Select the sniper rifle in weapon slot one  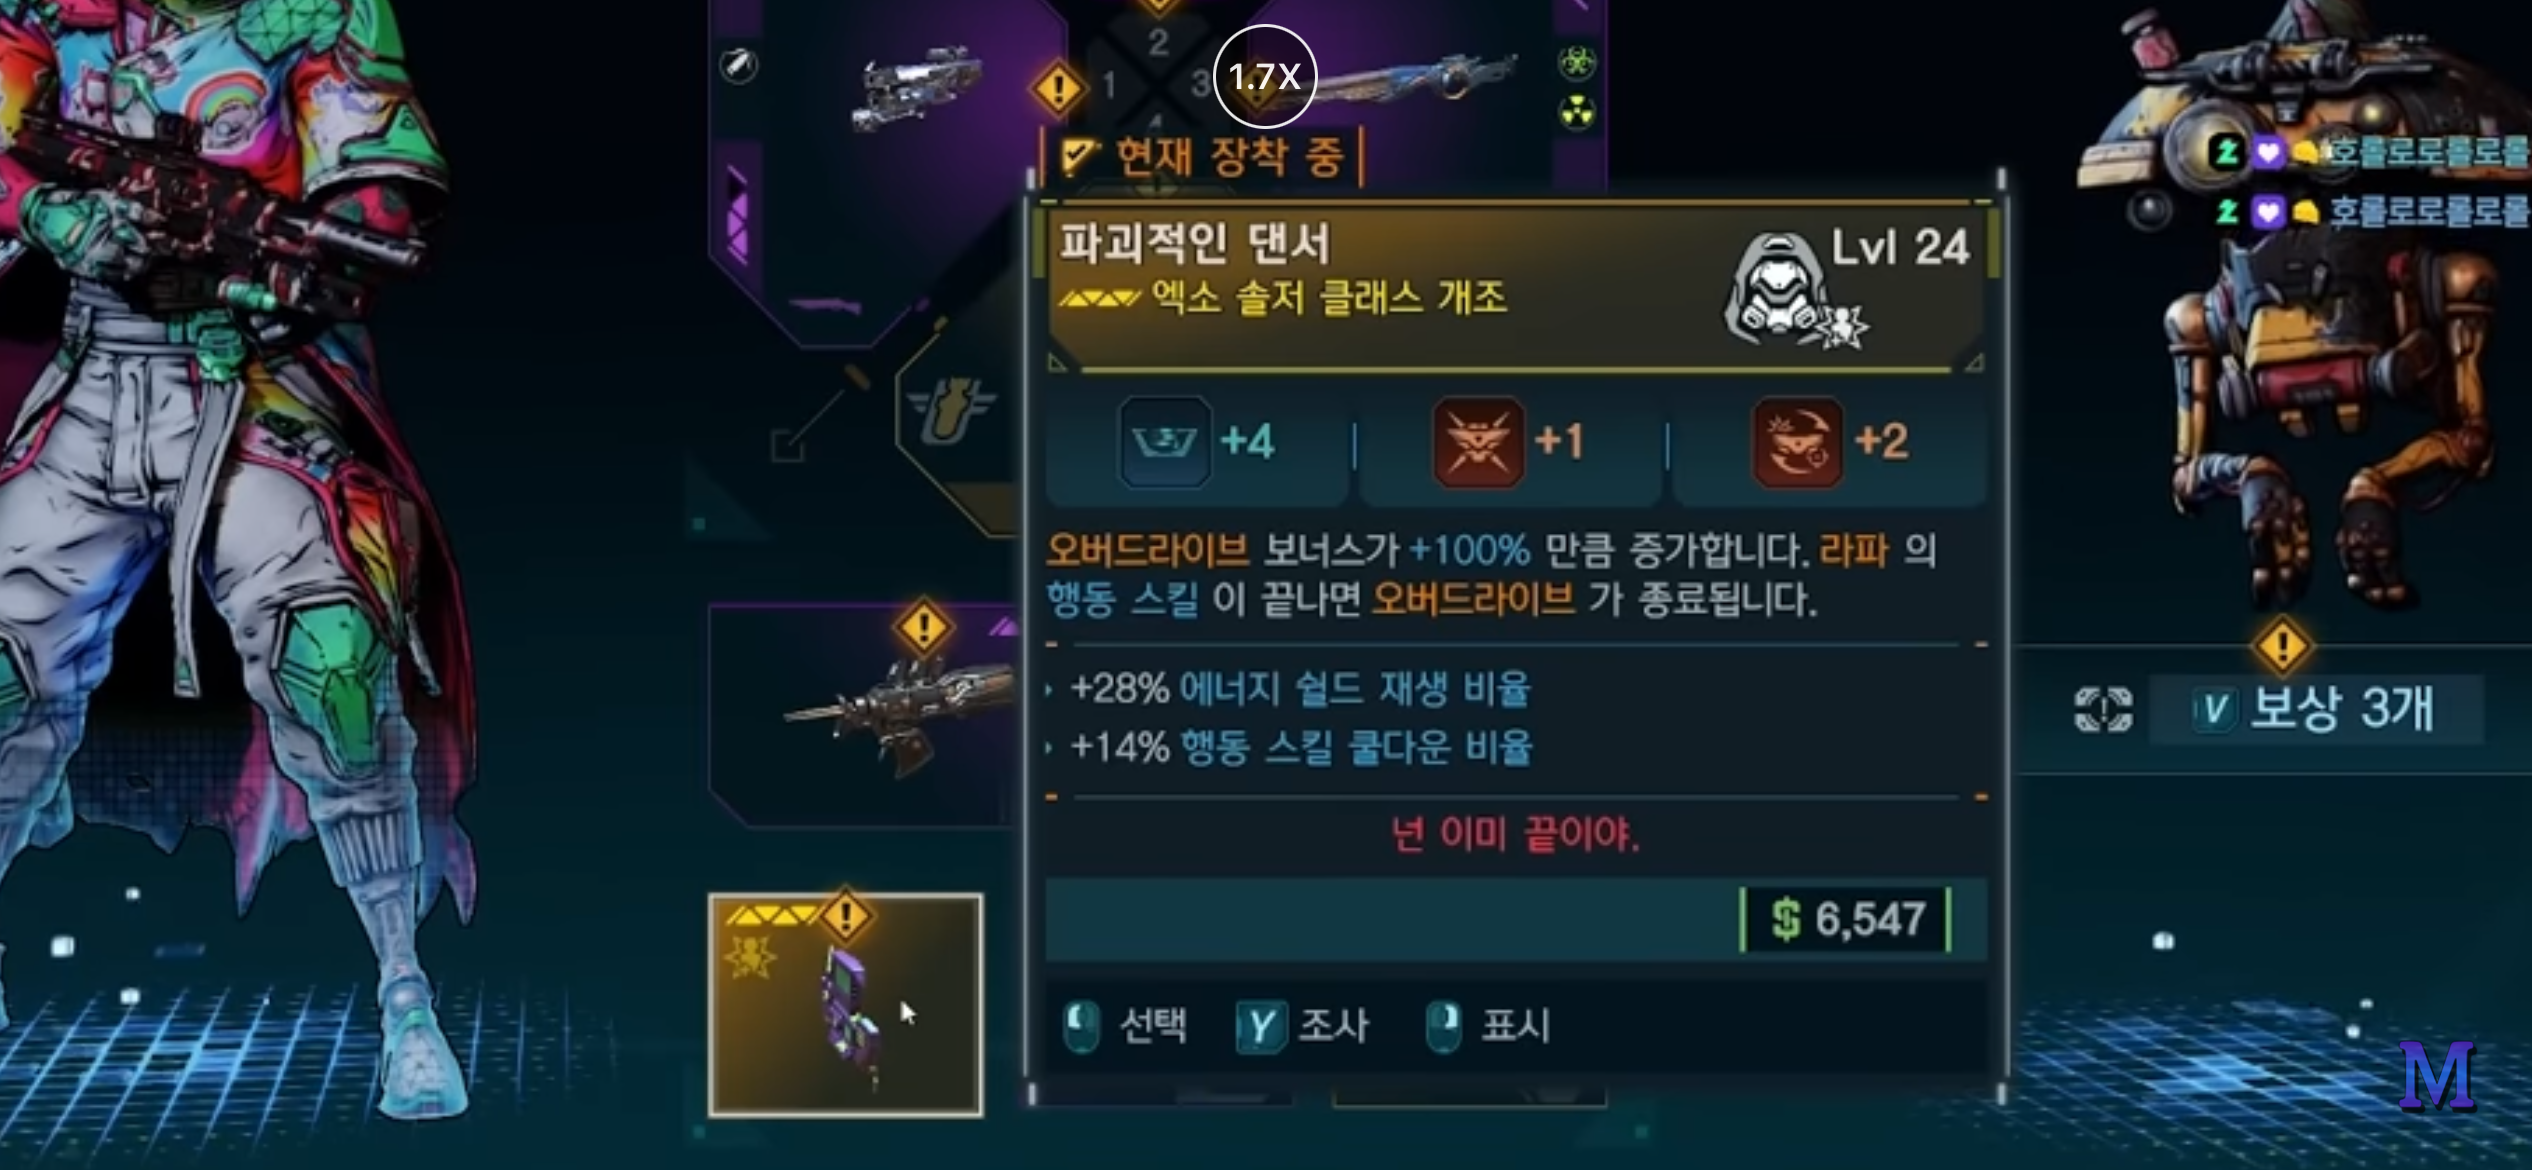(x=914, y=87)
